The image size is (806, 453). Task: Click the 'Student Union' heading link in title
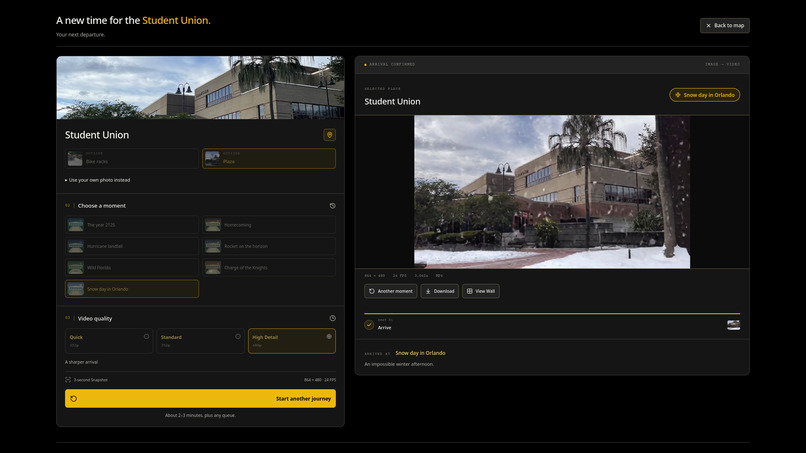tap(176, 21)
